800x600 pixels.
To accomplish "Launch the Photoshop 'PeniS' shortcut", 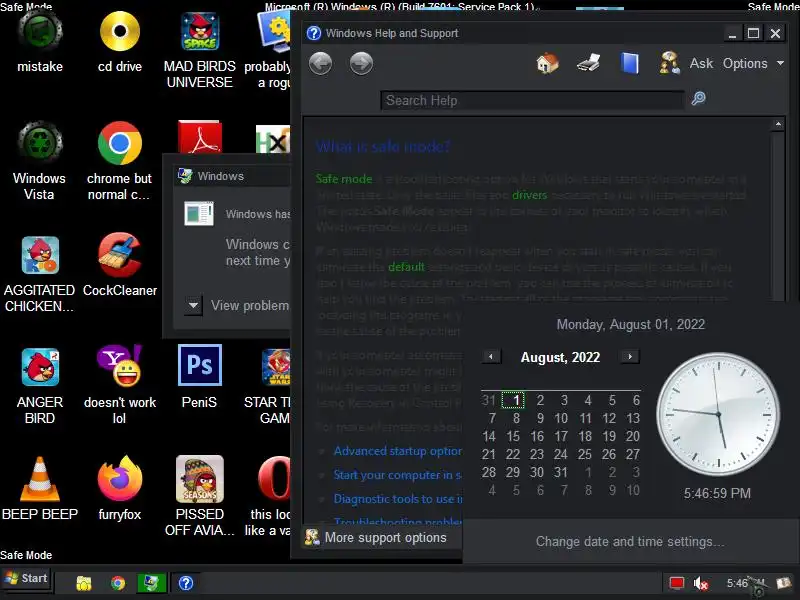I will point(199,378).
